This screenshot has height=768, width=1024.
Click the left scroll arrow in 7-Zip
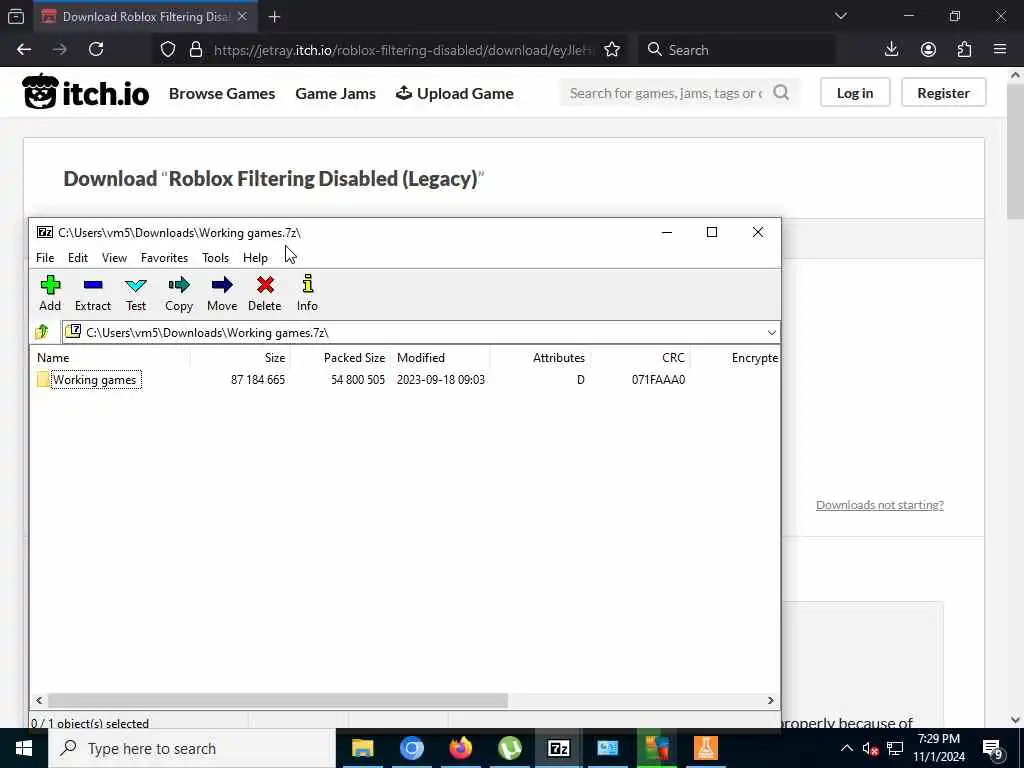click(x=39, y=700)
